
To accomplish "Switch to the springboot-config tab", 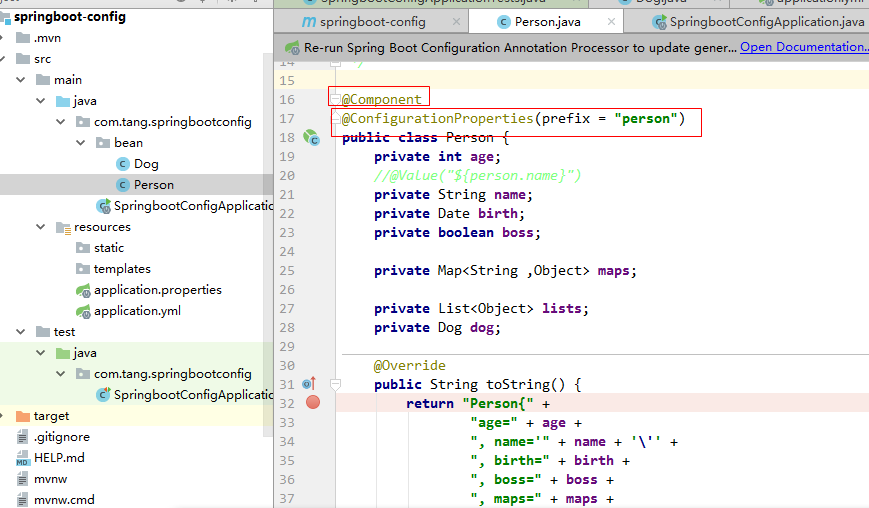I will (x=372, y=22).
